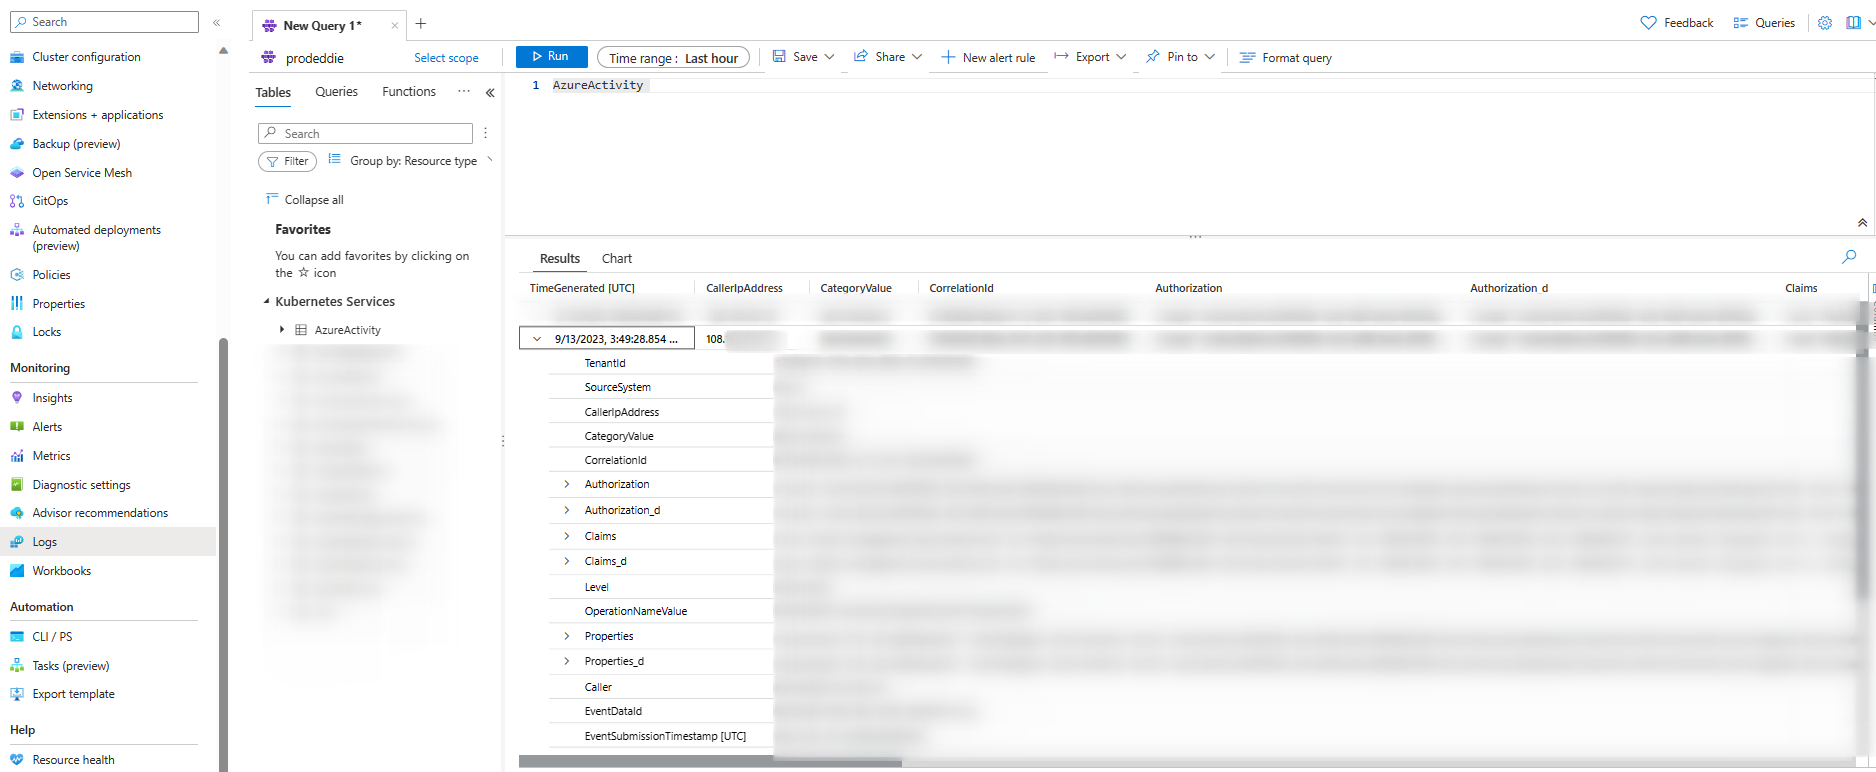The width and height of the screenshot is (1876, 772).
Task: Switch to the Queries tab in side pane
Action: coord(336,92)
